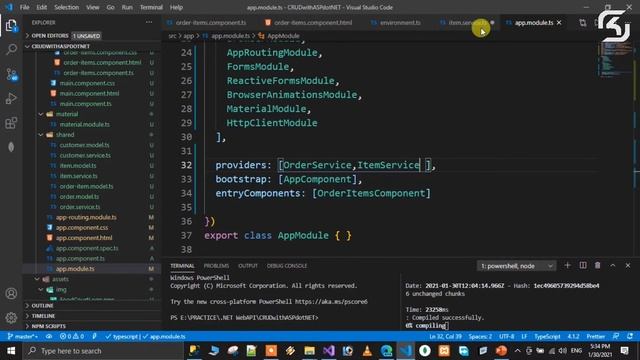
Task: Open VLC from the taskbar
Action: pyautogui.click(x=367, y=351)
